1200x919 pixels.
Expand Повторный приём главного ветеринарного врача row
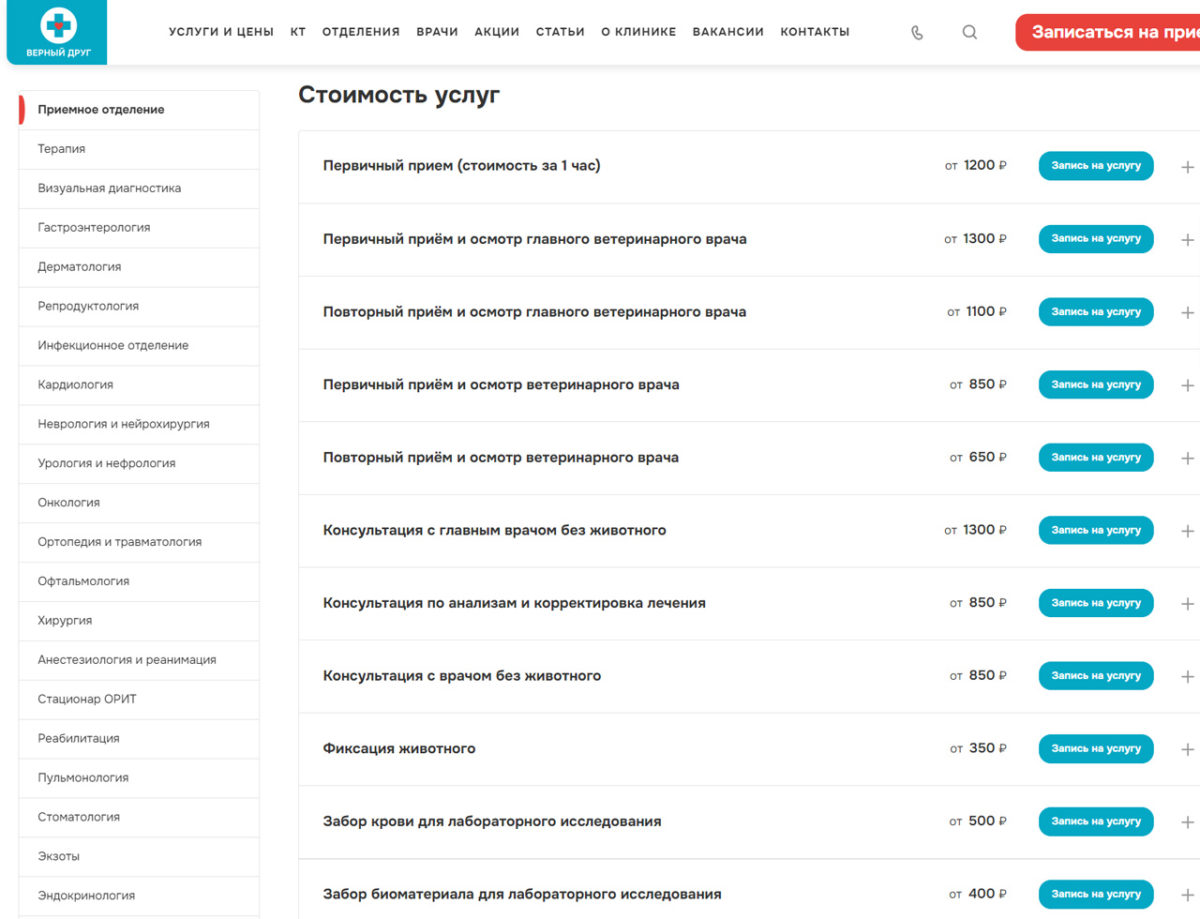click(x=1187, y=312)
